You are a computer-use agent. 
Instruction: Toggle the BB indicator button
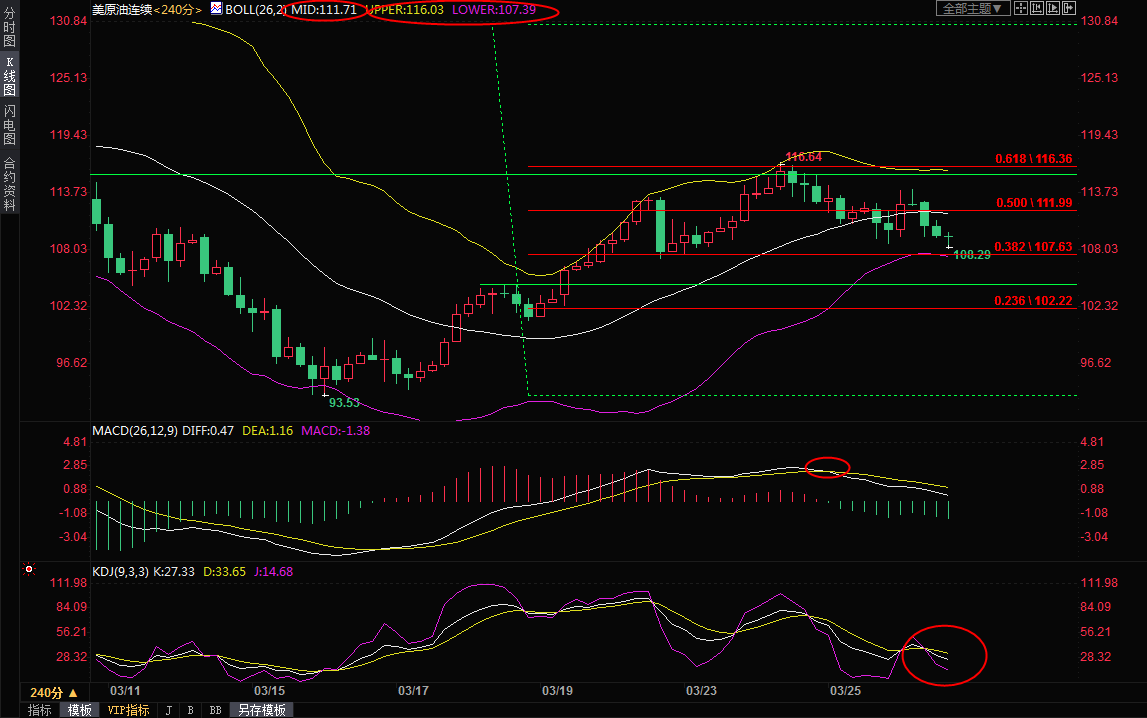coord(214,710)
